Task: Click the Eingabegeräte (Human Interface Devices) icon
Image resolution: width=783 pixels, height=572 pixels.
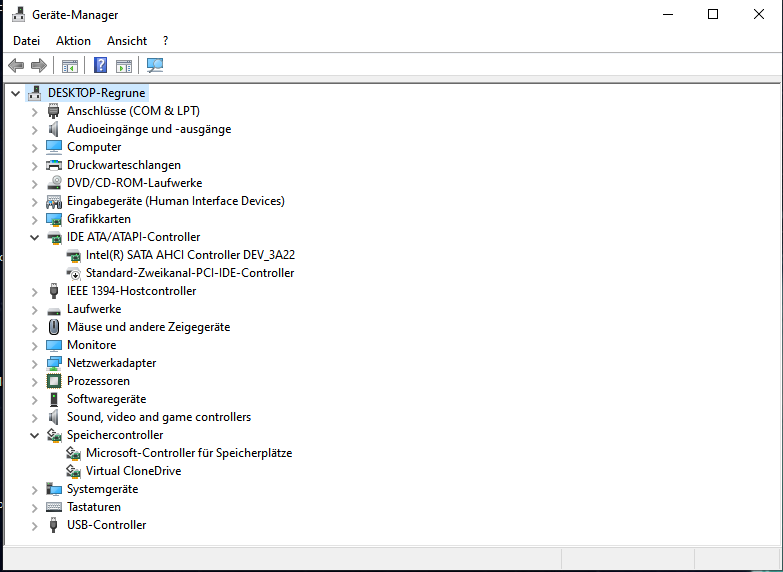Action: tap(54, 201)
